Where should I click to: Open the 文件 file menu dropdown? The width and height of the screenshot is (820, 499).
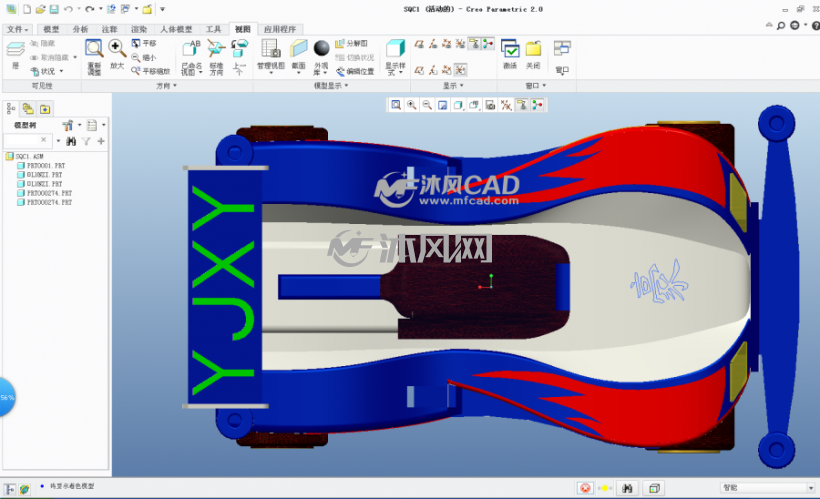click(x=18, y=29)
